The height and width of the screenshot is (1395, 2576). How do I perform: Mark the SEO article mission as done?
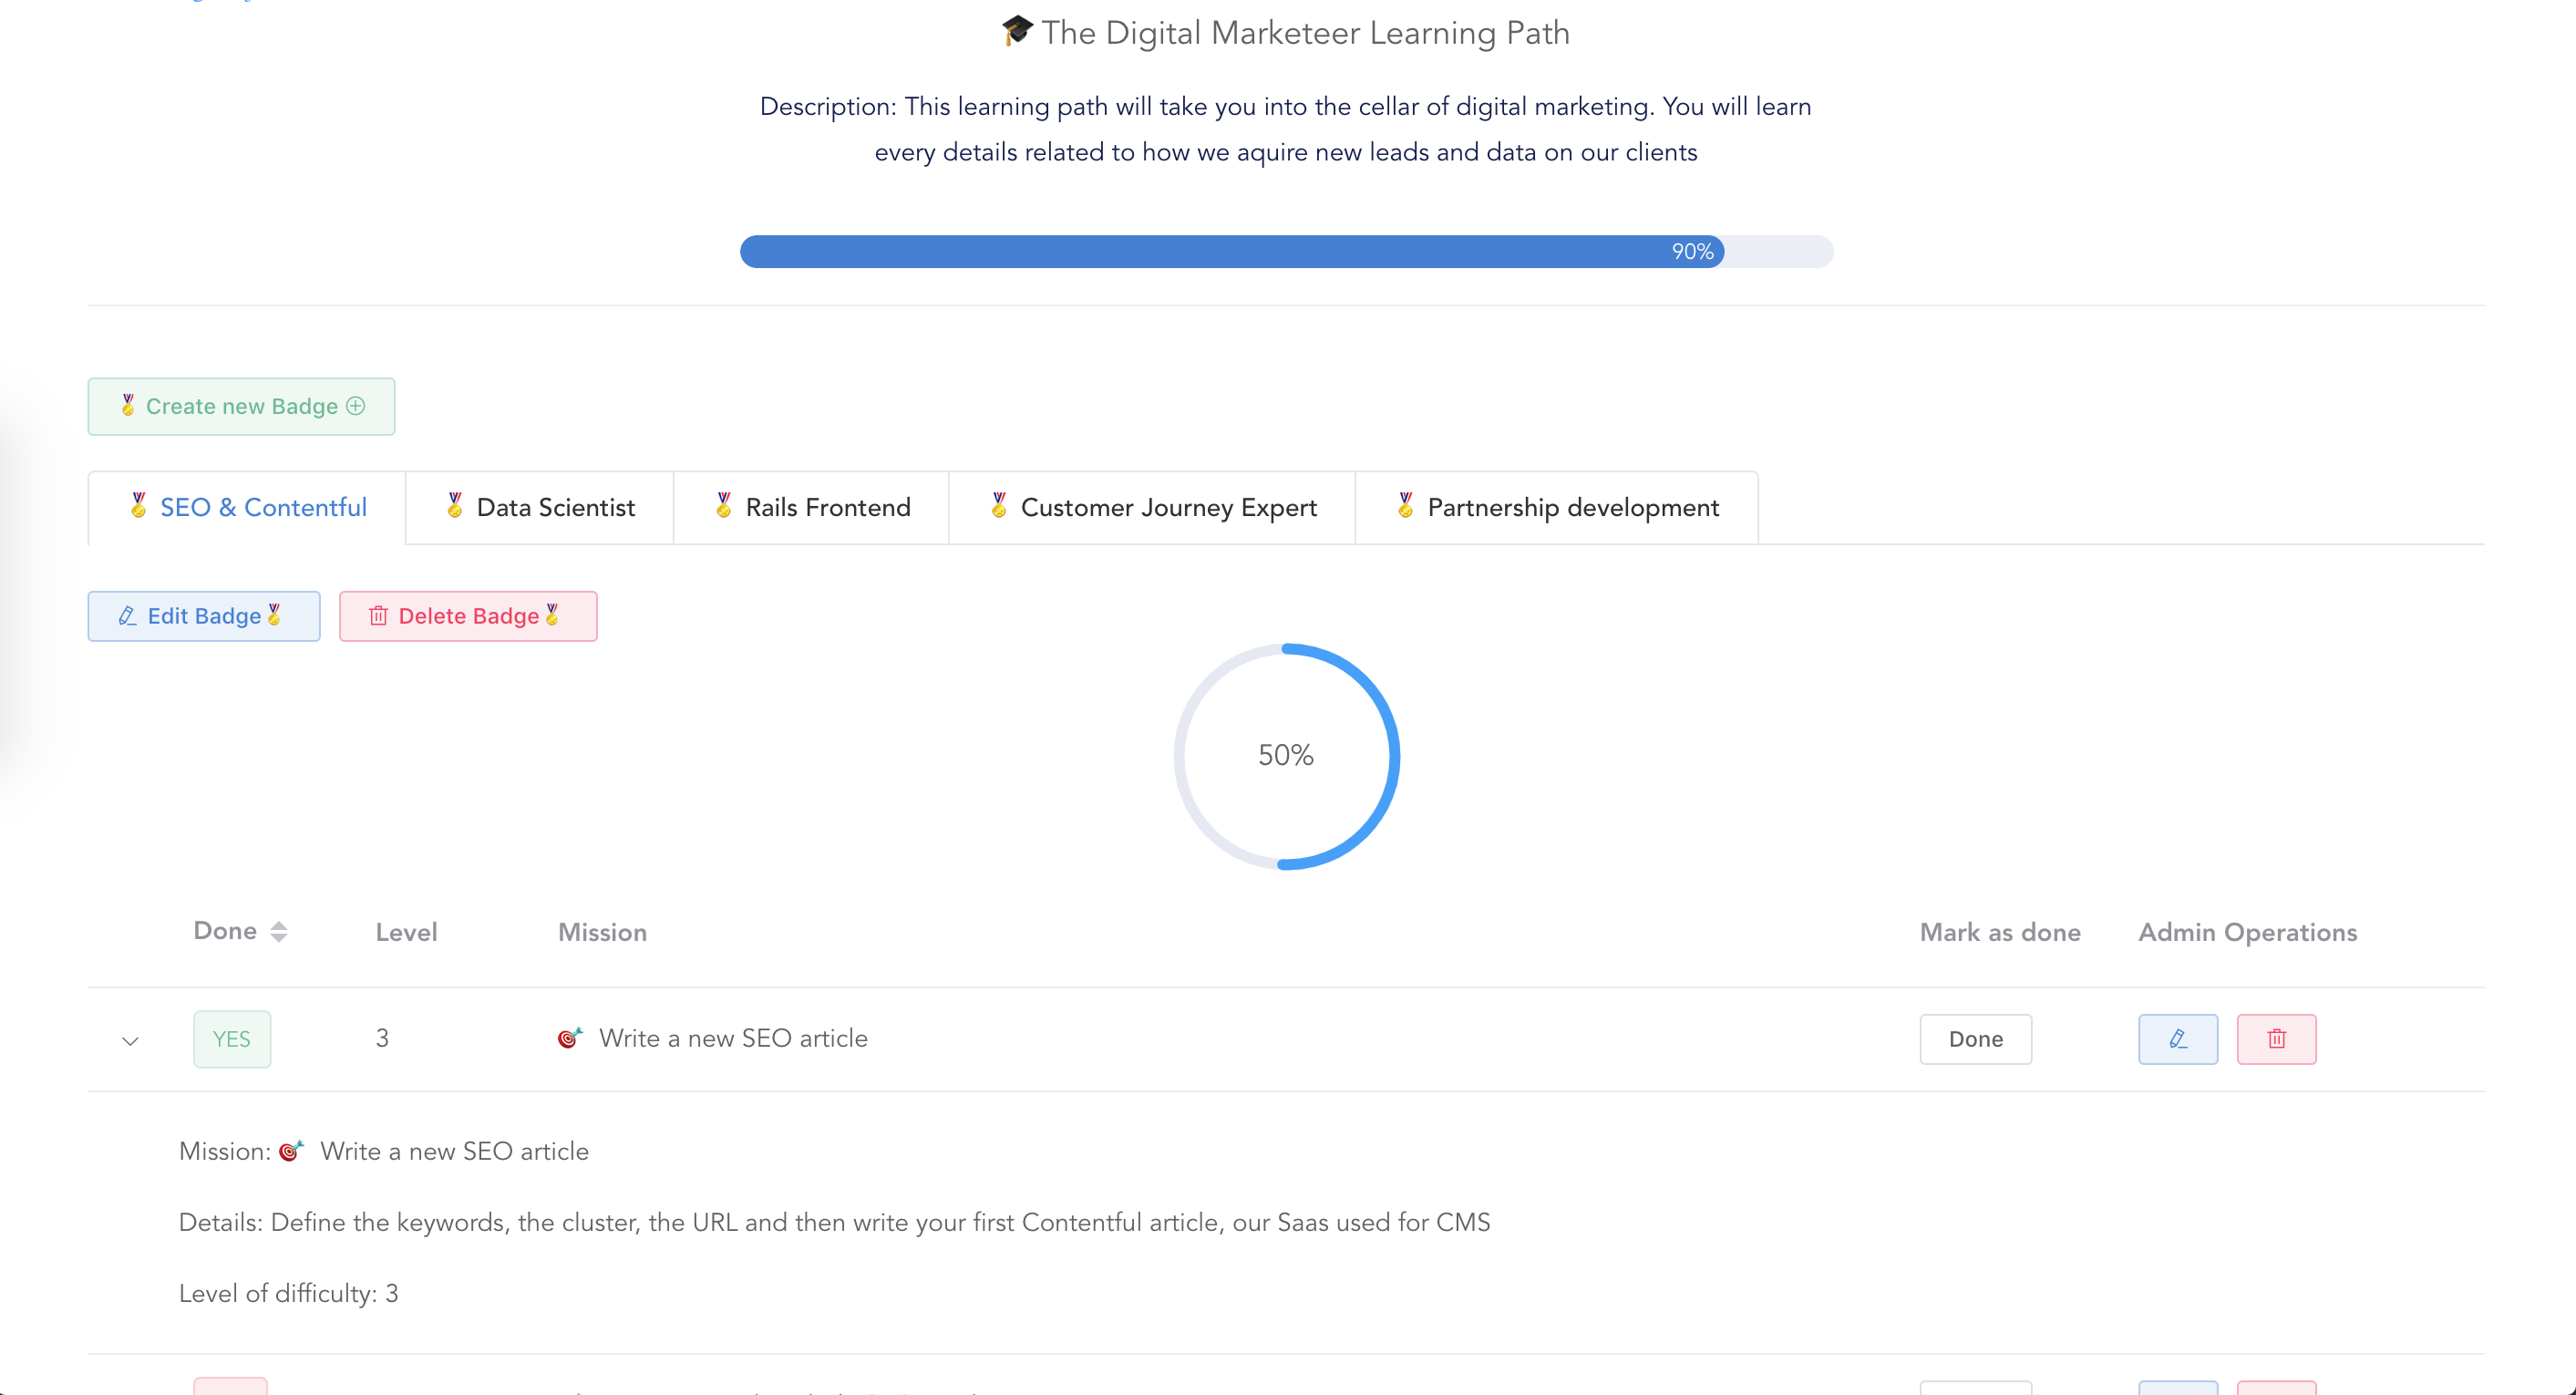coord(1976,1038)
